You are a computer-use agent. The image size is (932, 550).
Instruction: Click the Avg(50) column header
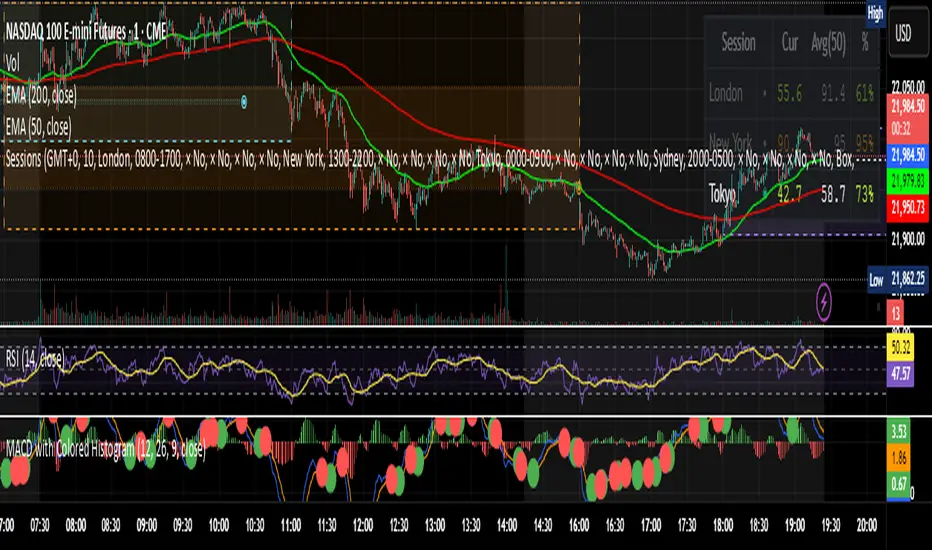(828, 43)
